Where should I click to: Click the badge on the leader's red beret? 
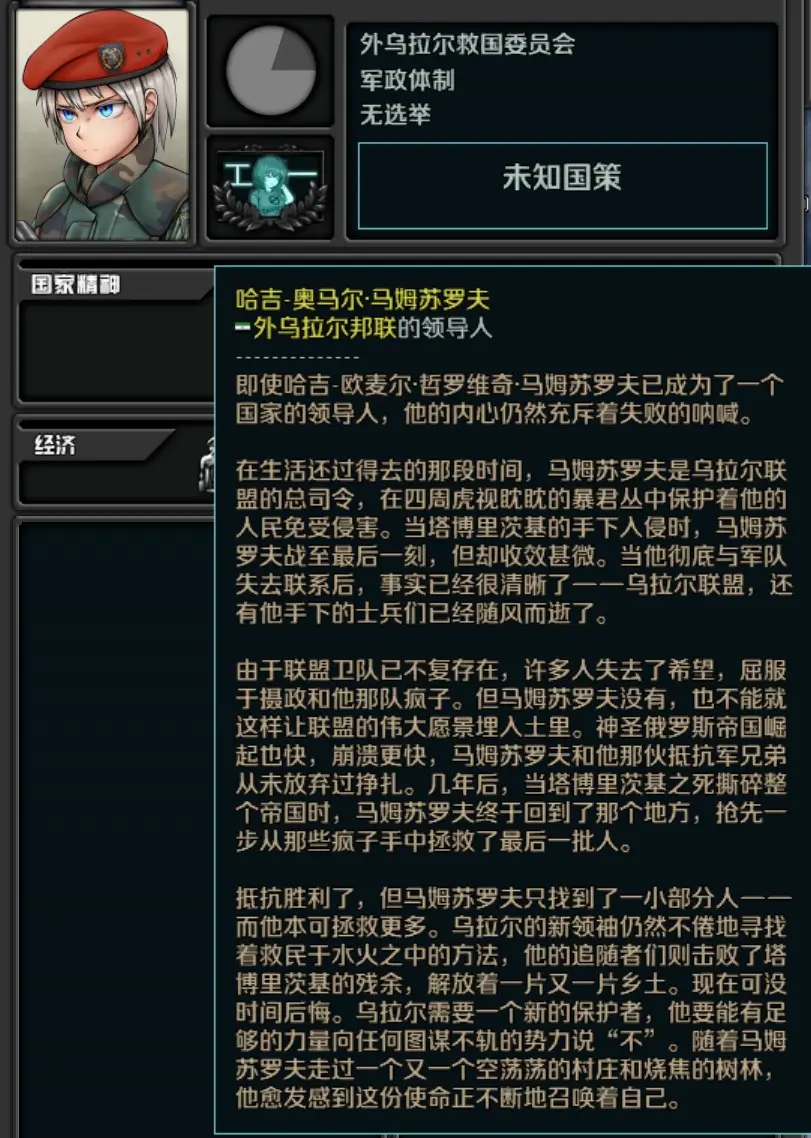[111, 57]
